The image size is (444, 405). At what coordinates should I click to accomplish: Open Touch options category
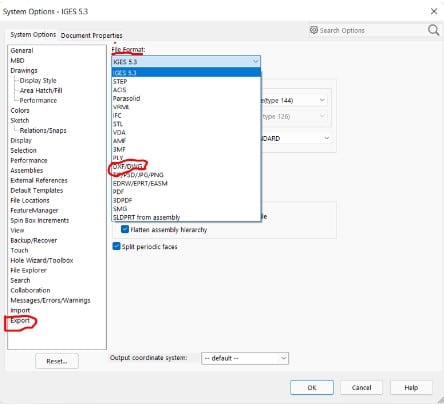coord(19,251)
